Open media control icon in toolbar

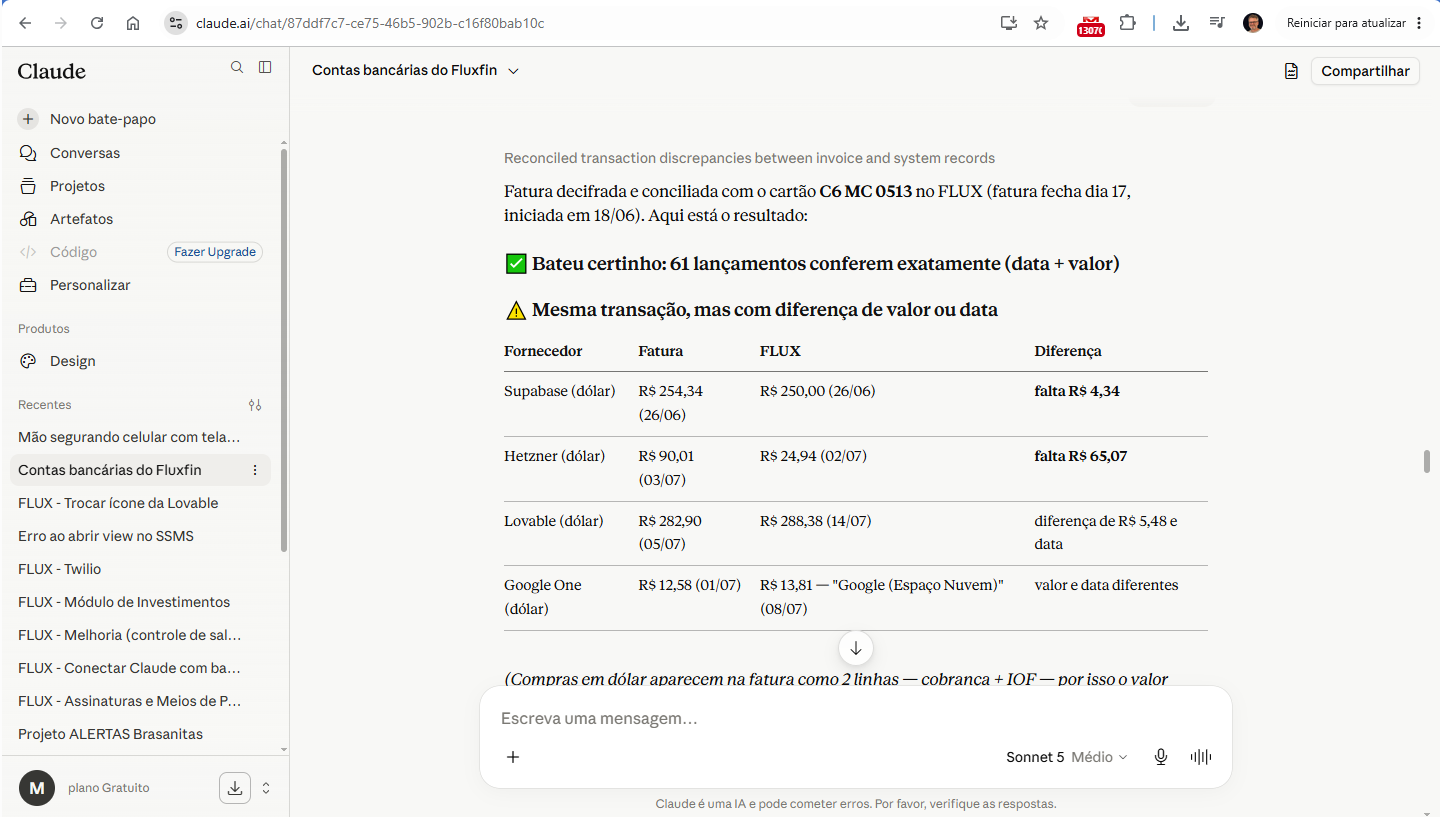[x=1217, y=23]
